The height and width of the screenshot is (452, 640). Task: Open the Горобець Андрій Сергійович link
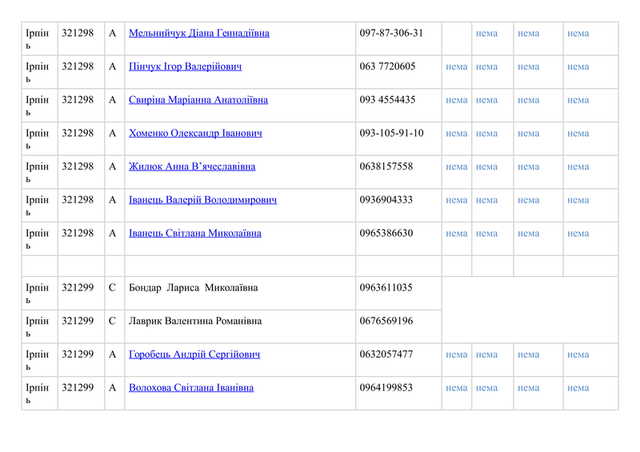[194, 354]
